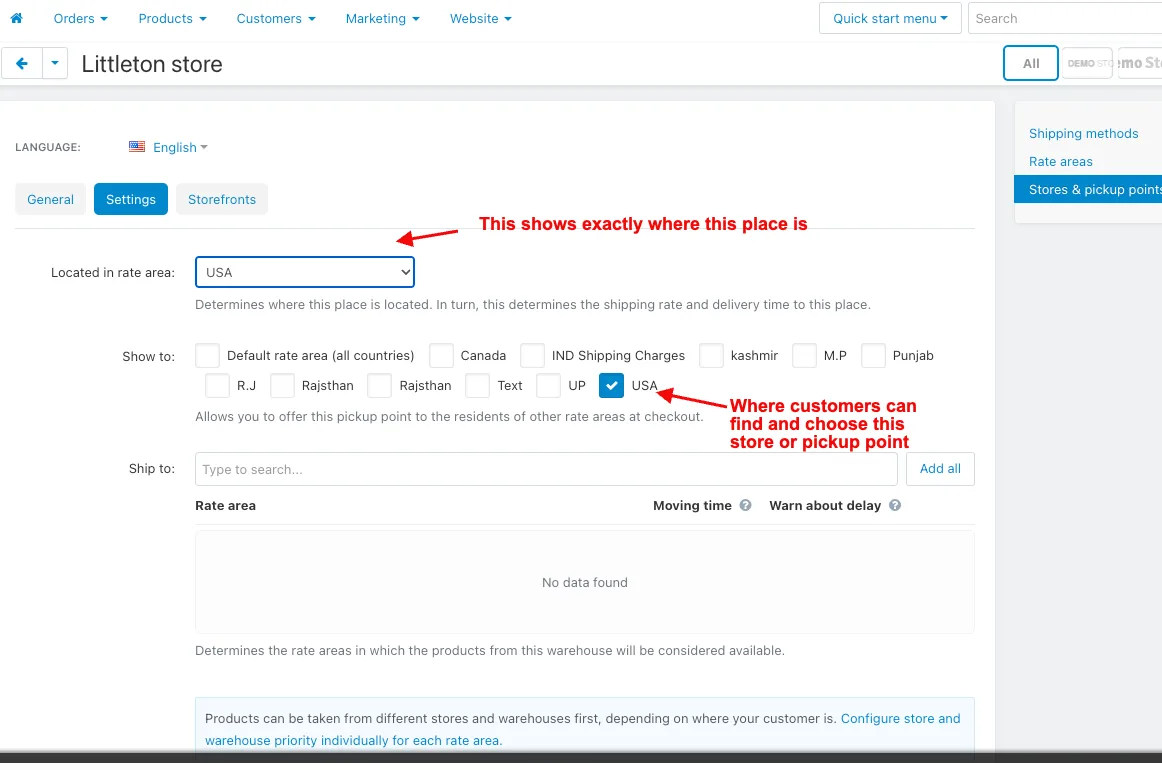This screenshot has height=763, width=1162.
Task: Check the kashmir checkbox
Action: tap(711, 356)
